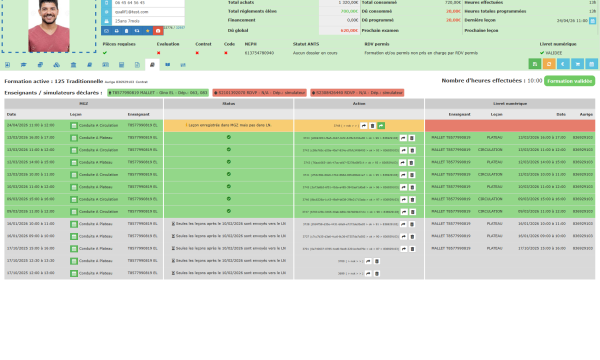The image size is (600, 360).
Task: Click trash icon in 17/10/2025 13:30 row
Action: click(377, 261)
